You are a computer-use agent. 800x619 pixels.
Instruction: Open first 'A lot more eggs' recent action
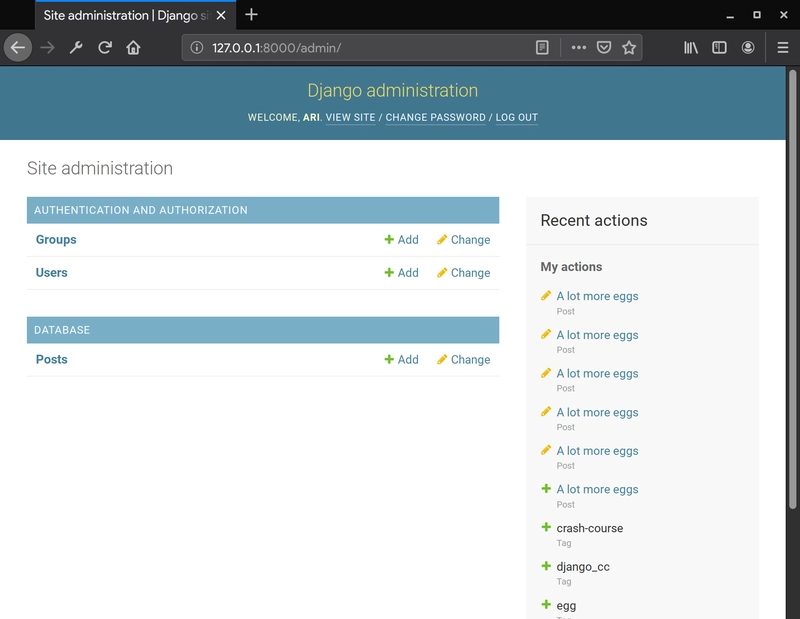[x=597, y=296]
